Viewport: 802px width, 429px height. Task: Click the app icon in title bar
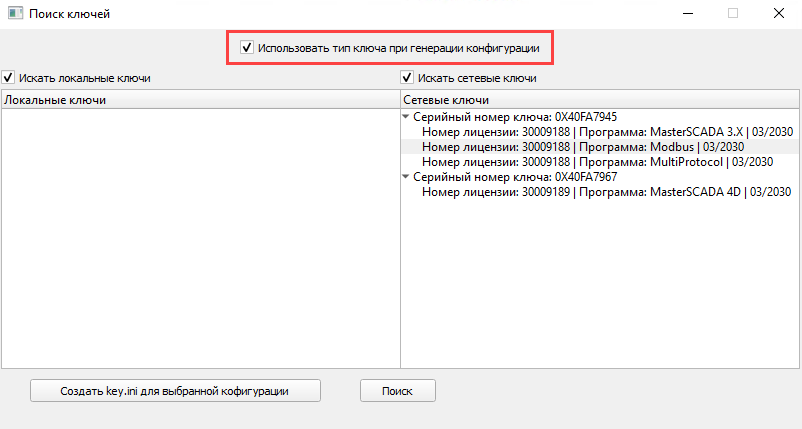click(x=14, y=14)
